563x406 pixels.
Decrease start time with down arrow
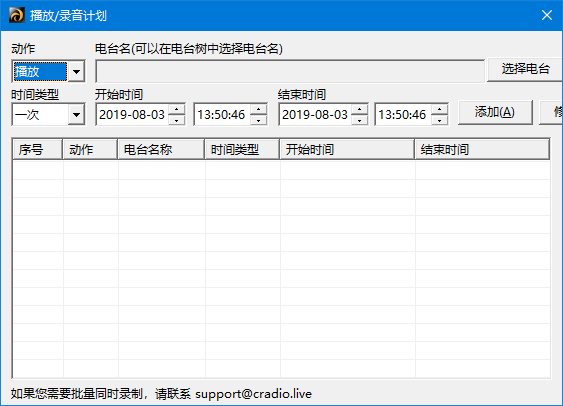pos(259,120)
